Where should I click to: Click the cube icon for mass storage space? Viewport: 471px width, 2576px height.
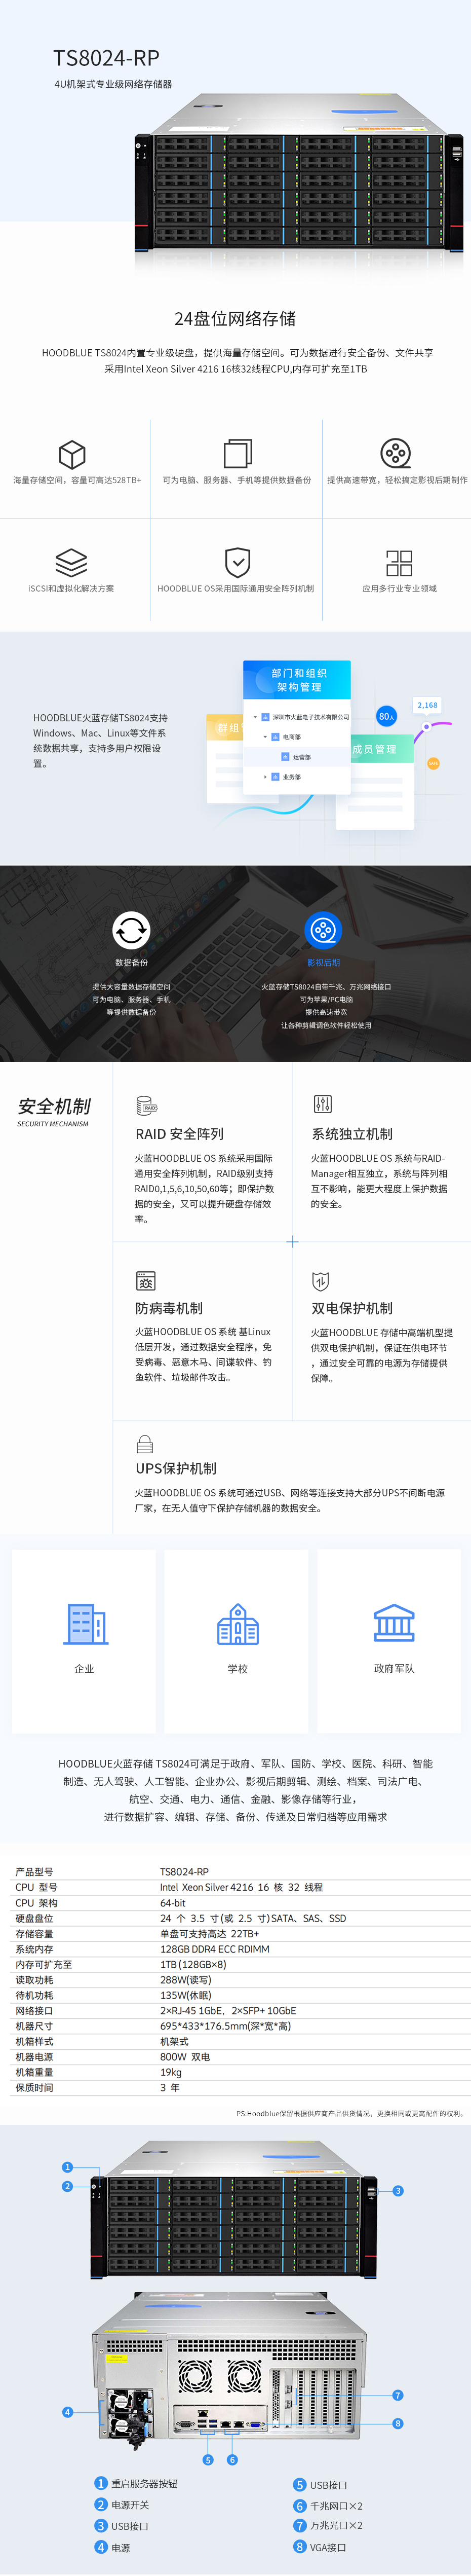click(72, 454)
